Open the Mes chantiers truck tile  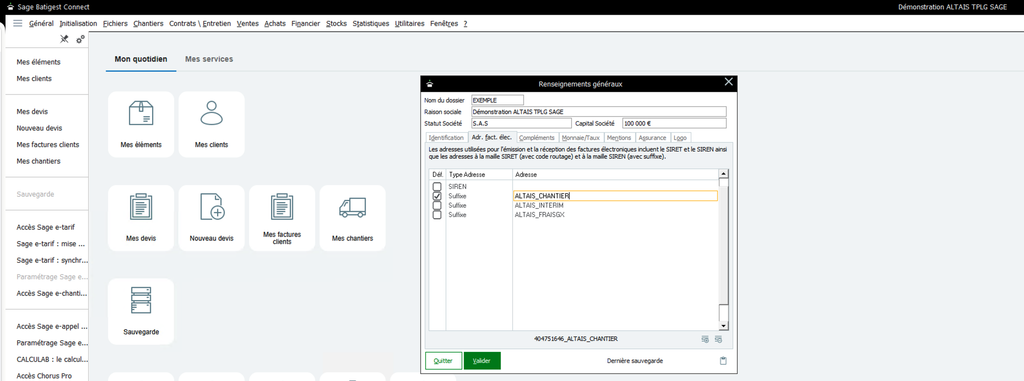tap(353, 218)
